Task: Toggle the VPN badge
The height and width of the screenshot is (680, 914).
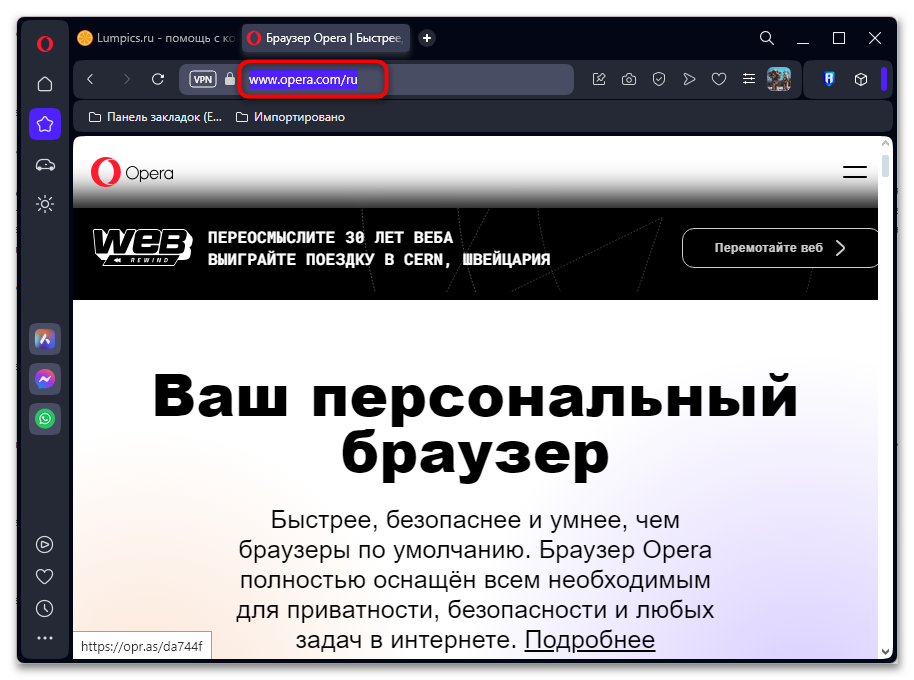Action: point(203,79)
